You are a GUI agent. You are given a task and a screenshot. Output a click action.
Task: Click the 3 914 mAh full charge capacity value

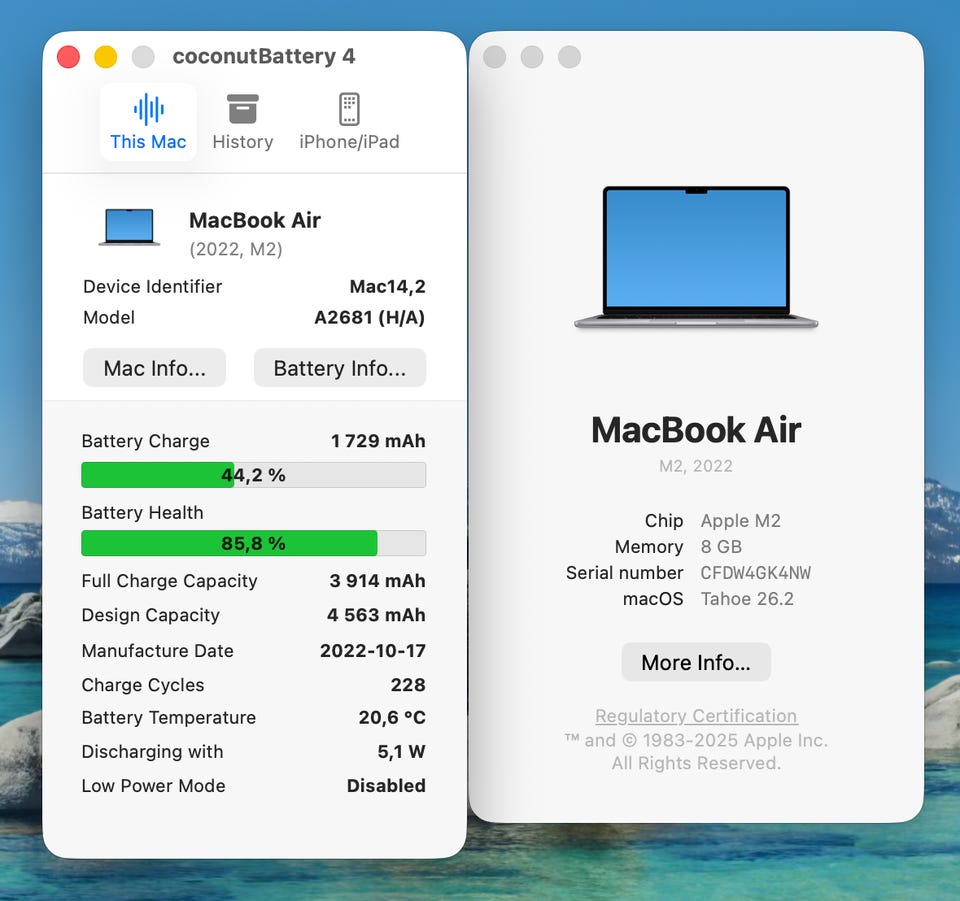coord(377,580)
